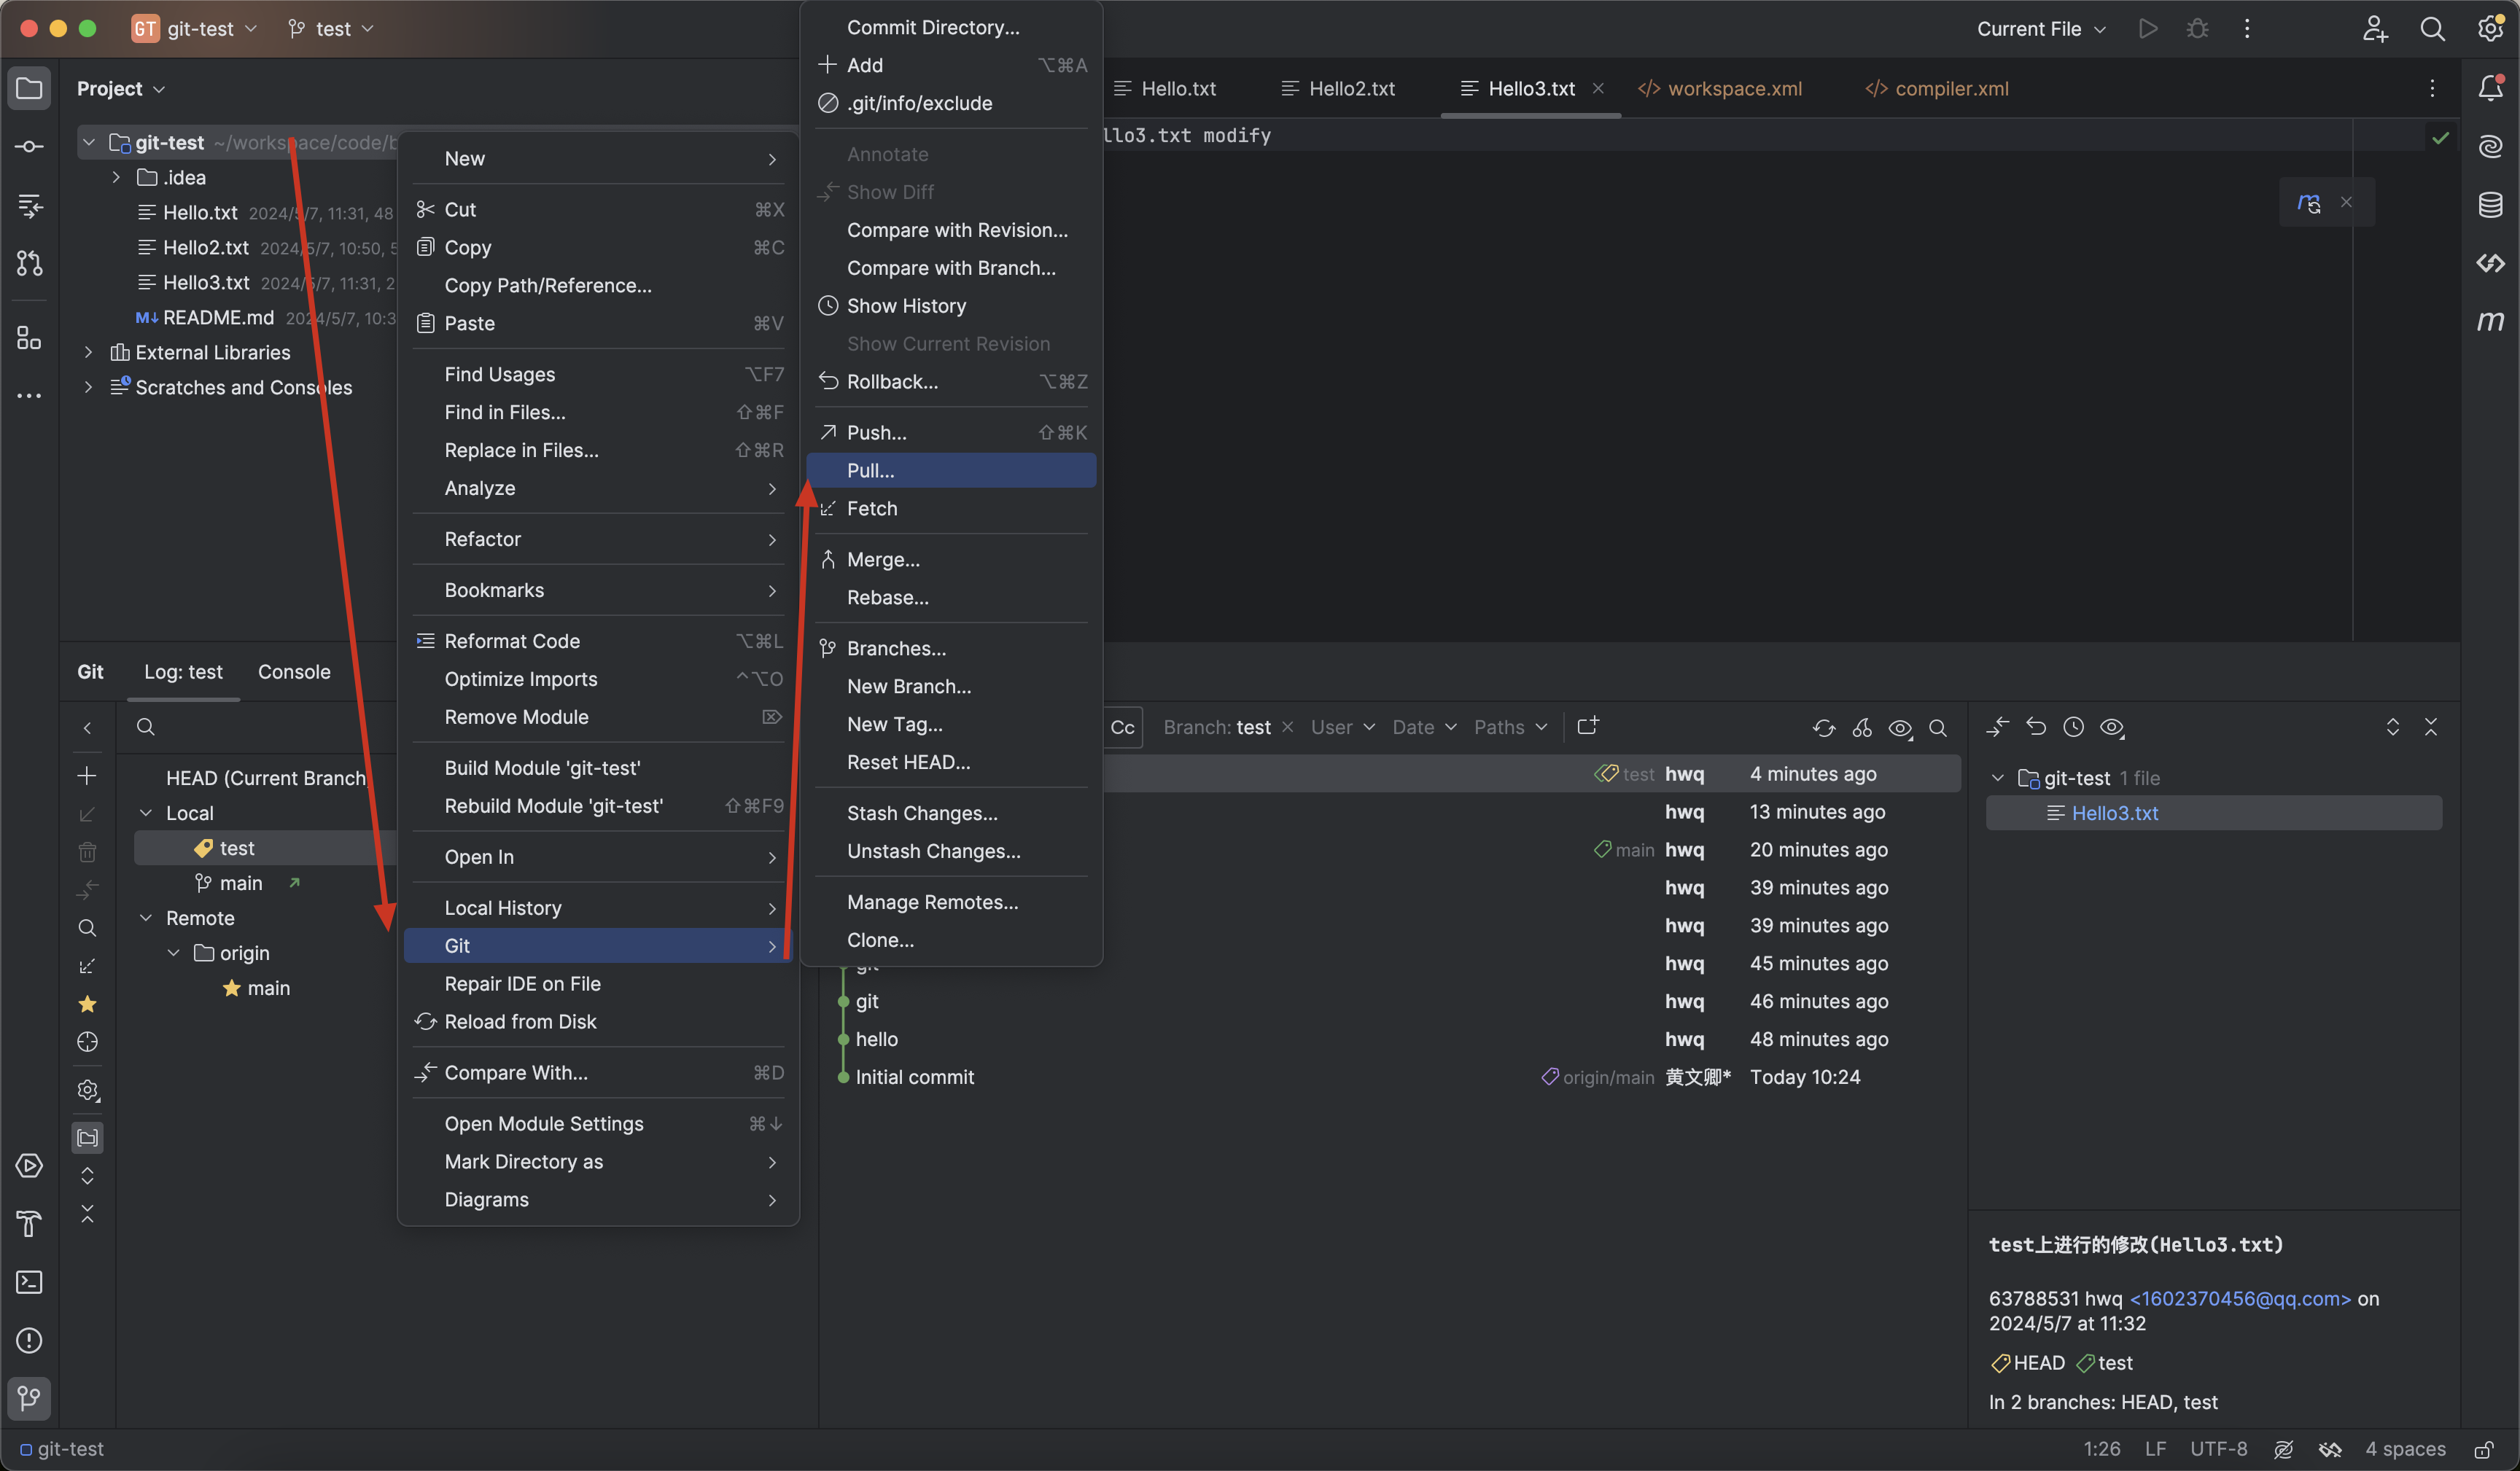Open the User filter dropdown

pyautogui.click(x=1342, y=728)
